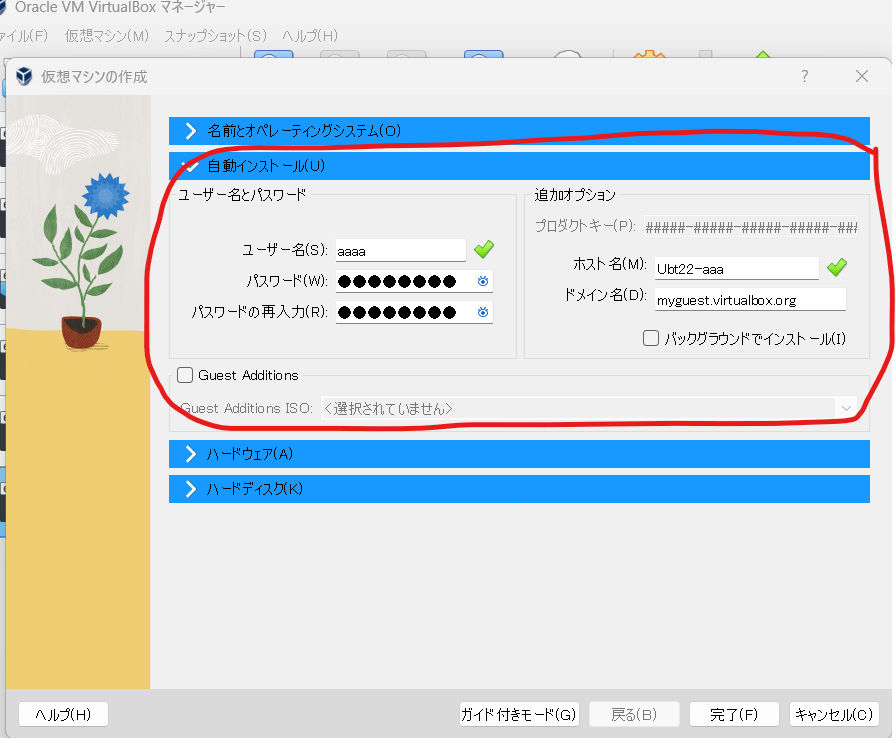The height and width of the screenshot is (738, 896).
Task: Click the ドメイン名(D) input field
Action: (750, 299)
